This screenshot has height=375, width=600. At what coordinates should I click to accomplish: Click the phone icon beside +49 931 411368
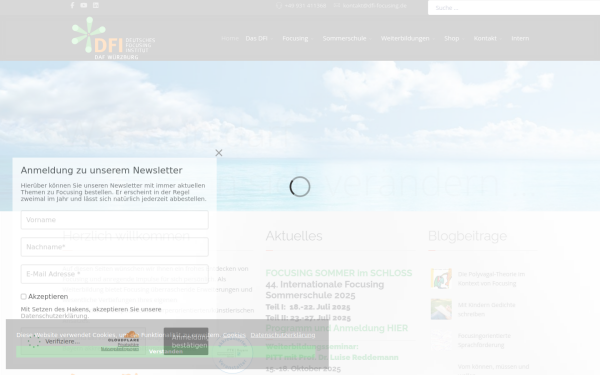coord(279,5)
